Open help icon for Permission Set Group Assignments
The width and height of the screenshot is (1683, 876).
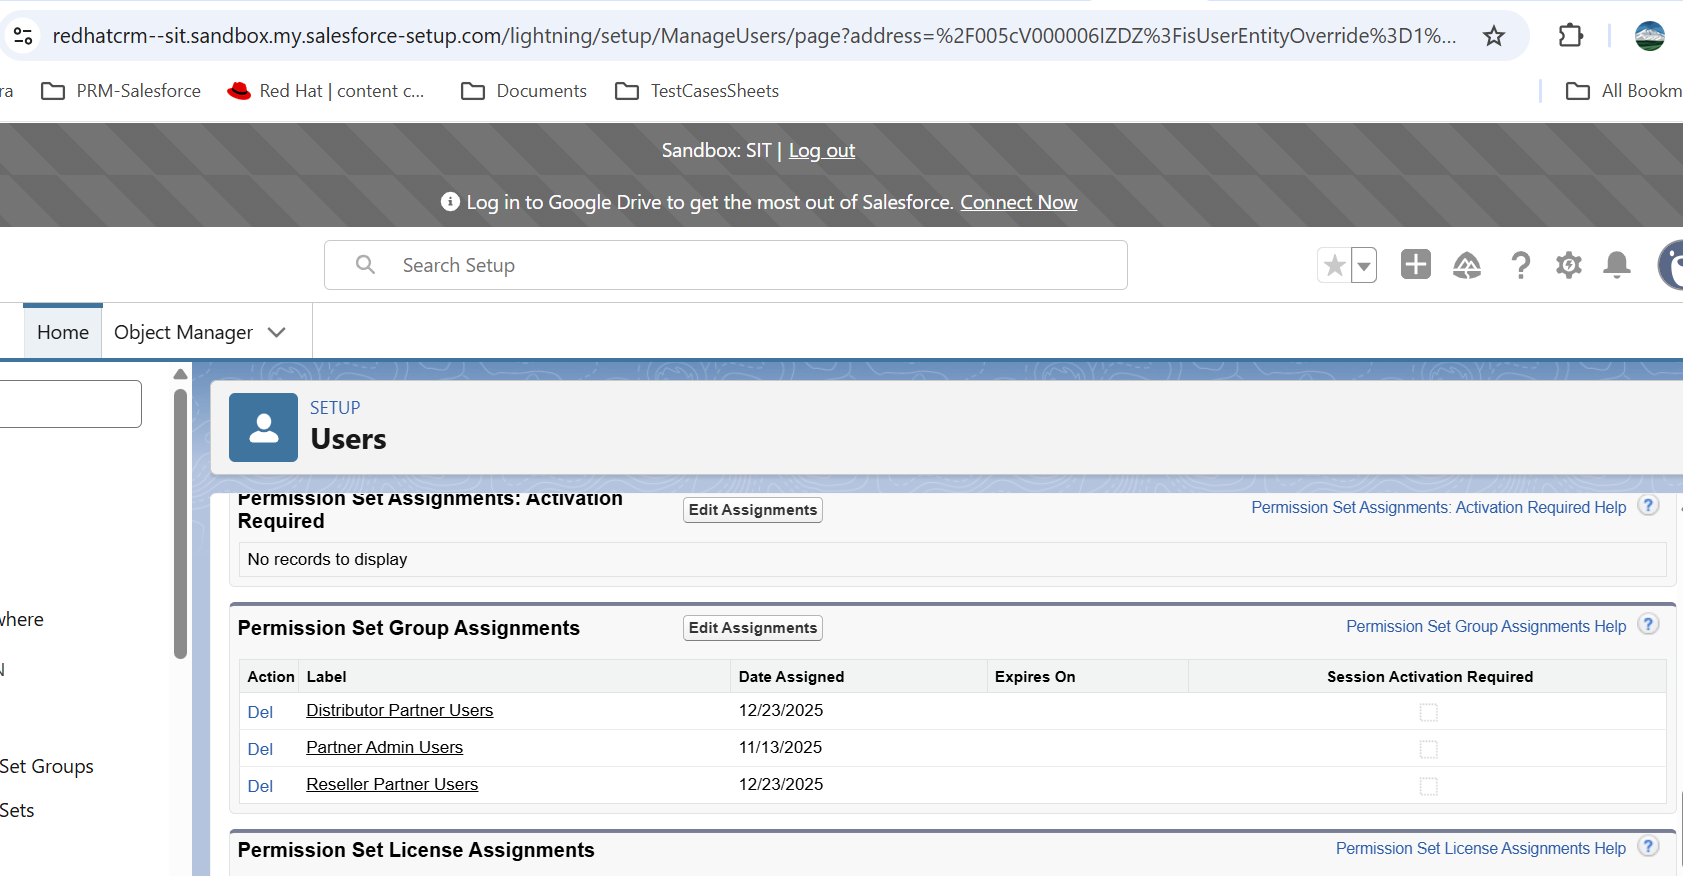pos(1648,625)
